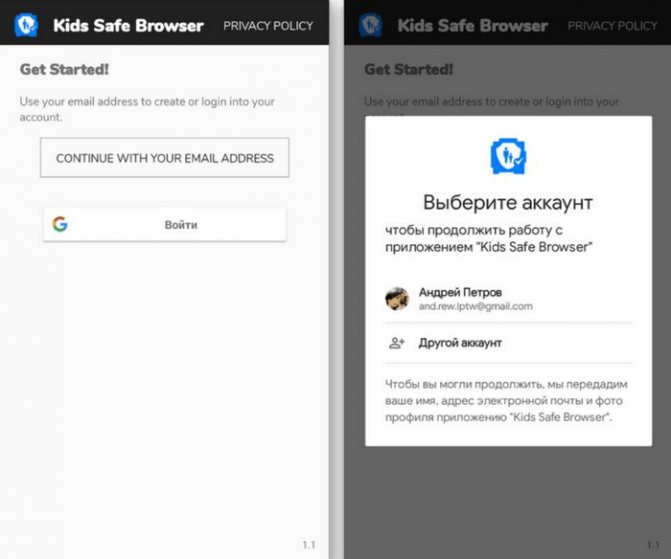Click the dimmed Kids Safe Browser logo in right header
The width and height of the screenshot is (671, 559).
coord(371,25)
